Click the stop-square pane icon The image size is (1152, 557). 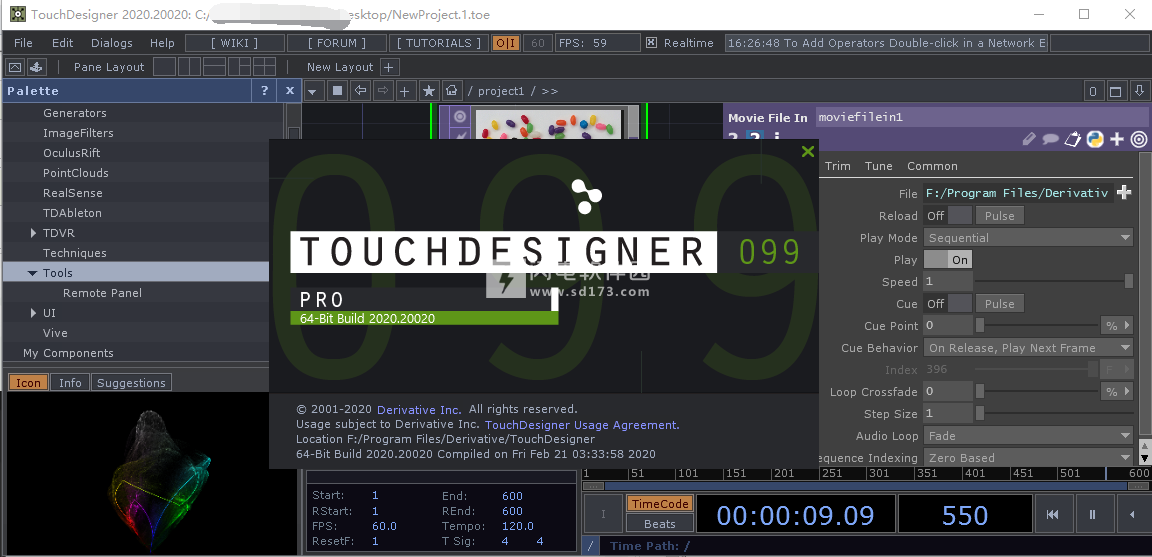[337, 91]
